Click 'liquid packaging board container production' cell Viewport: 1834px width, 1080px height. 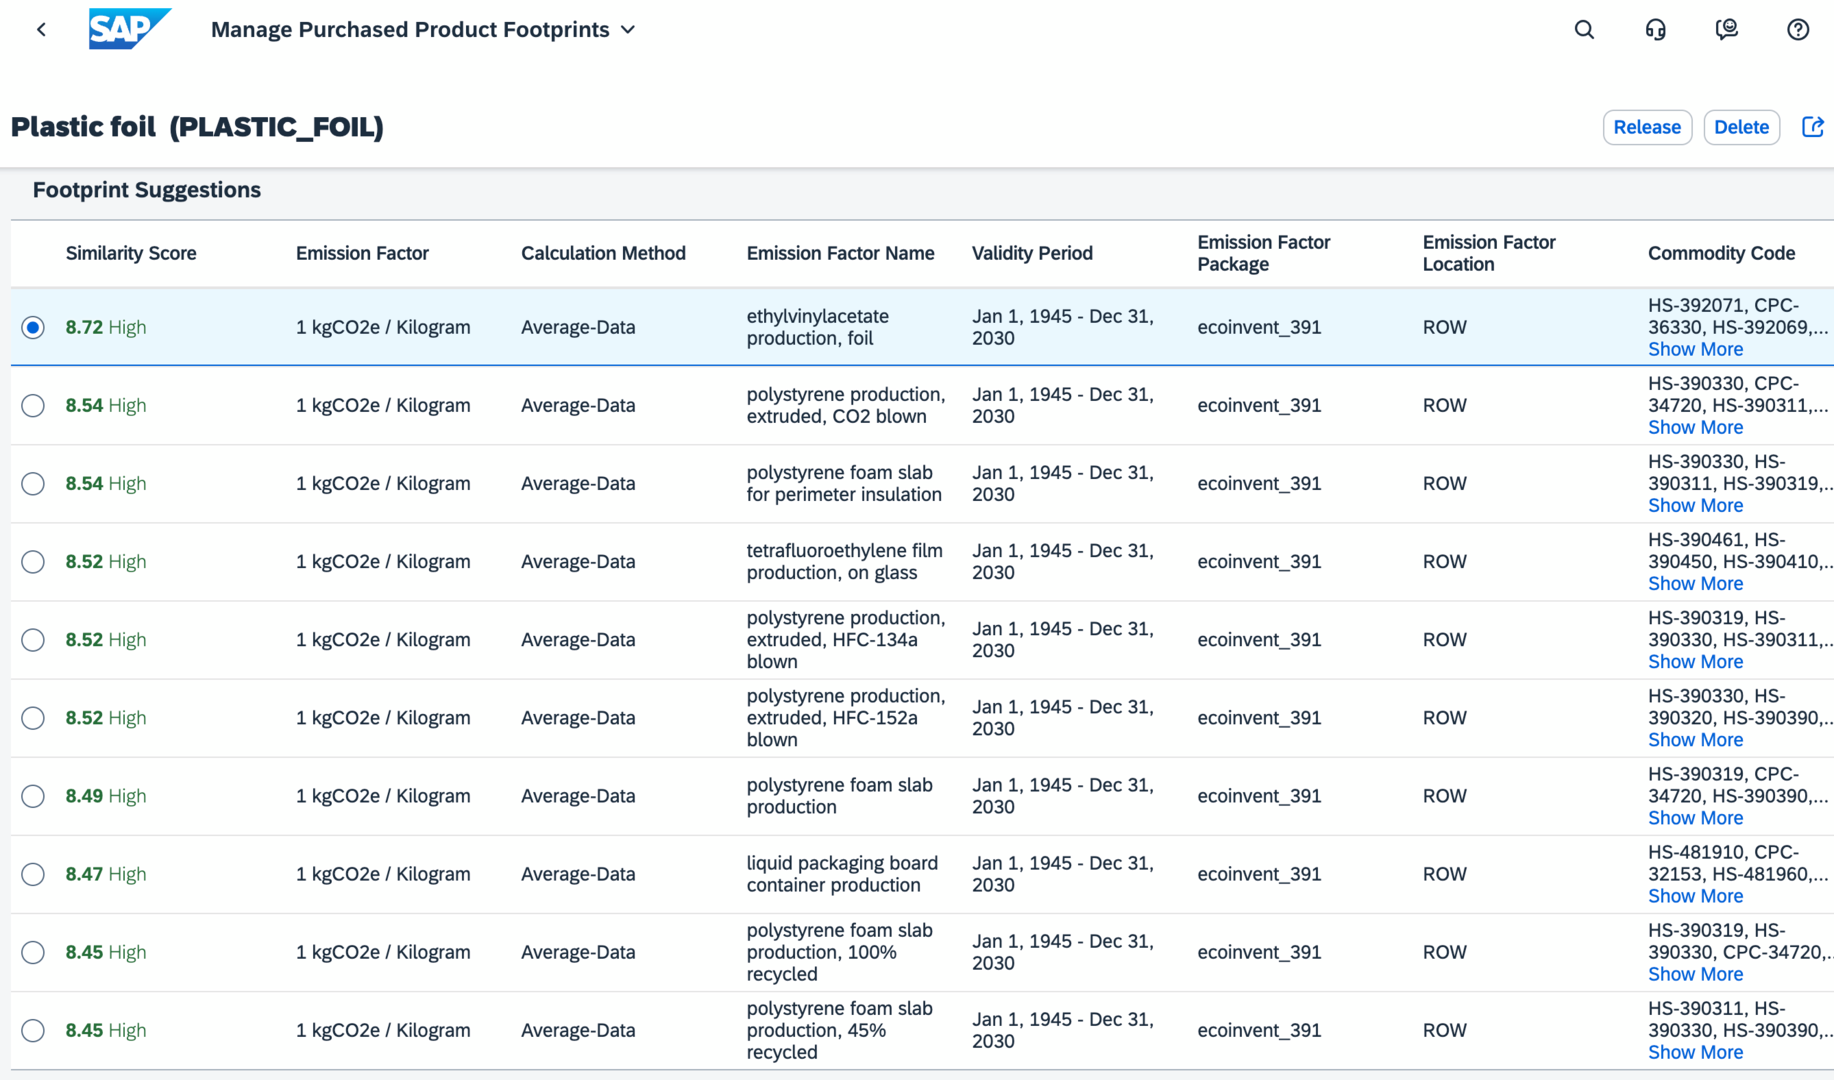pos(842,873)
